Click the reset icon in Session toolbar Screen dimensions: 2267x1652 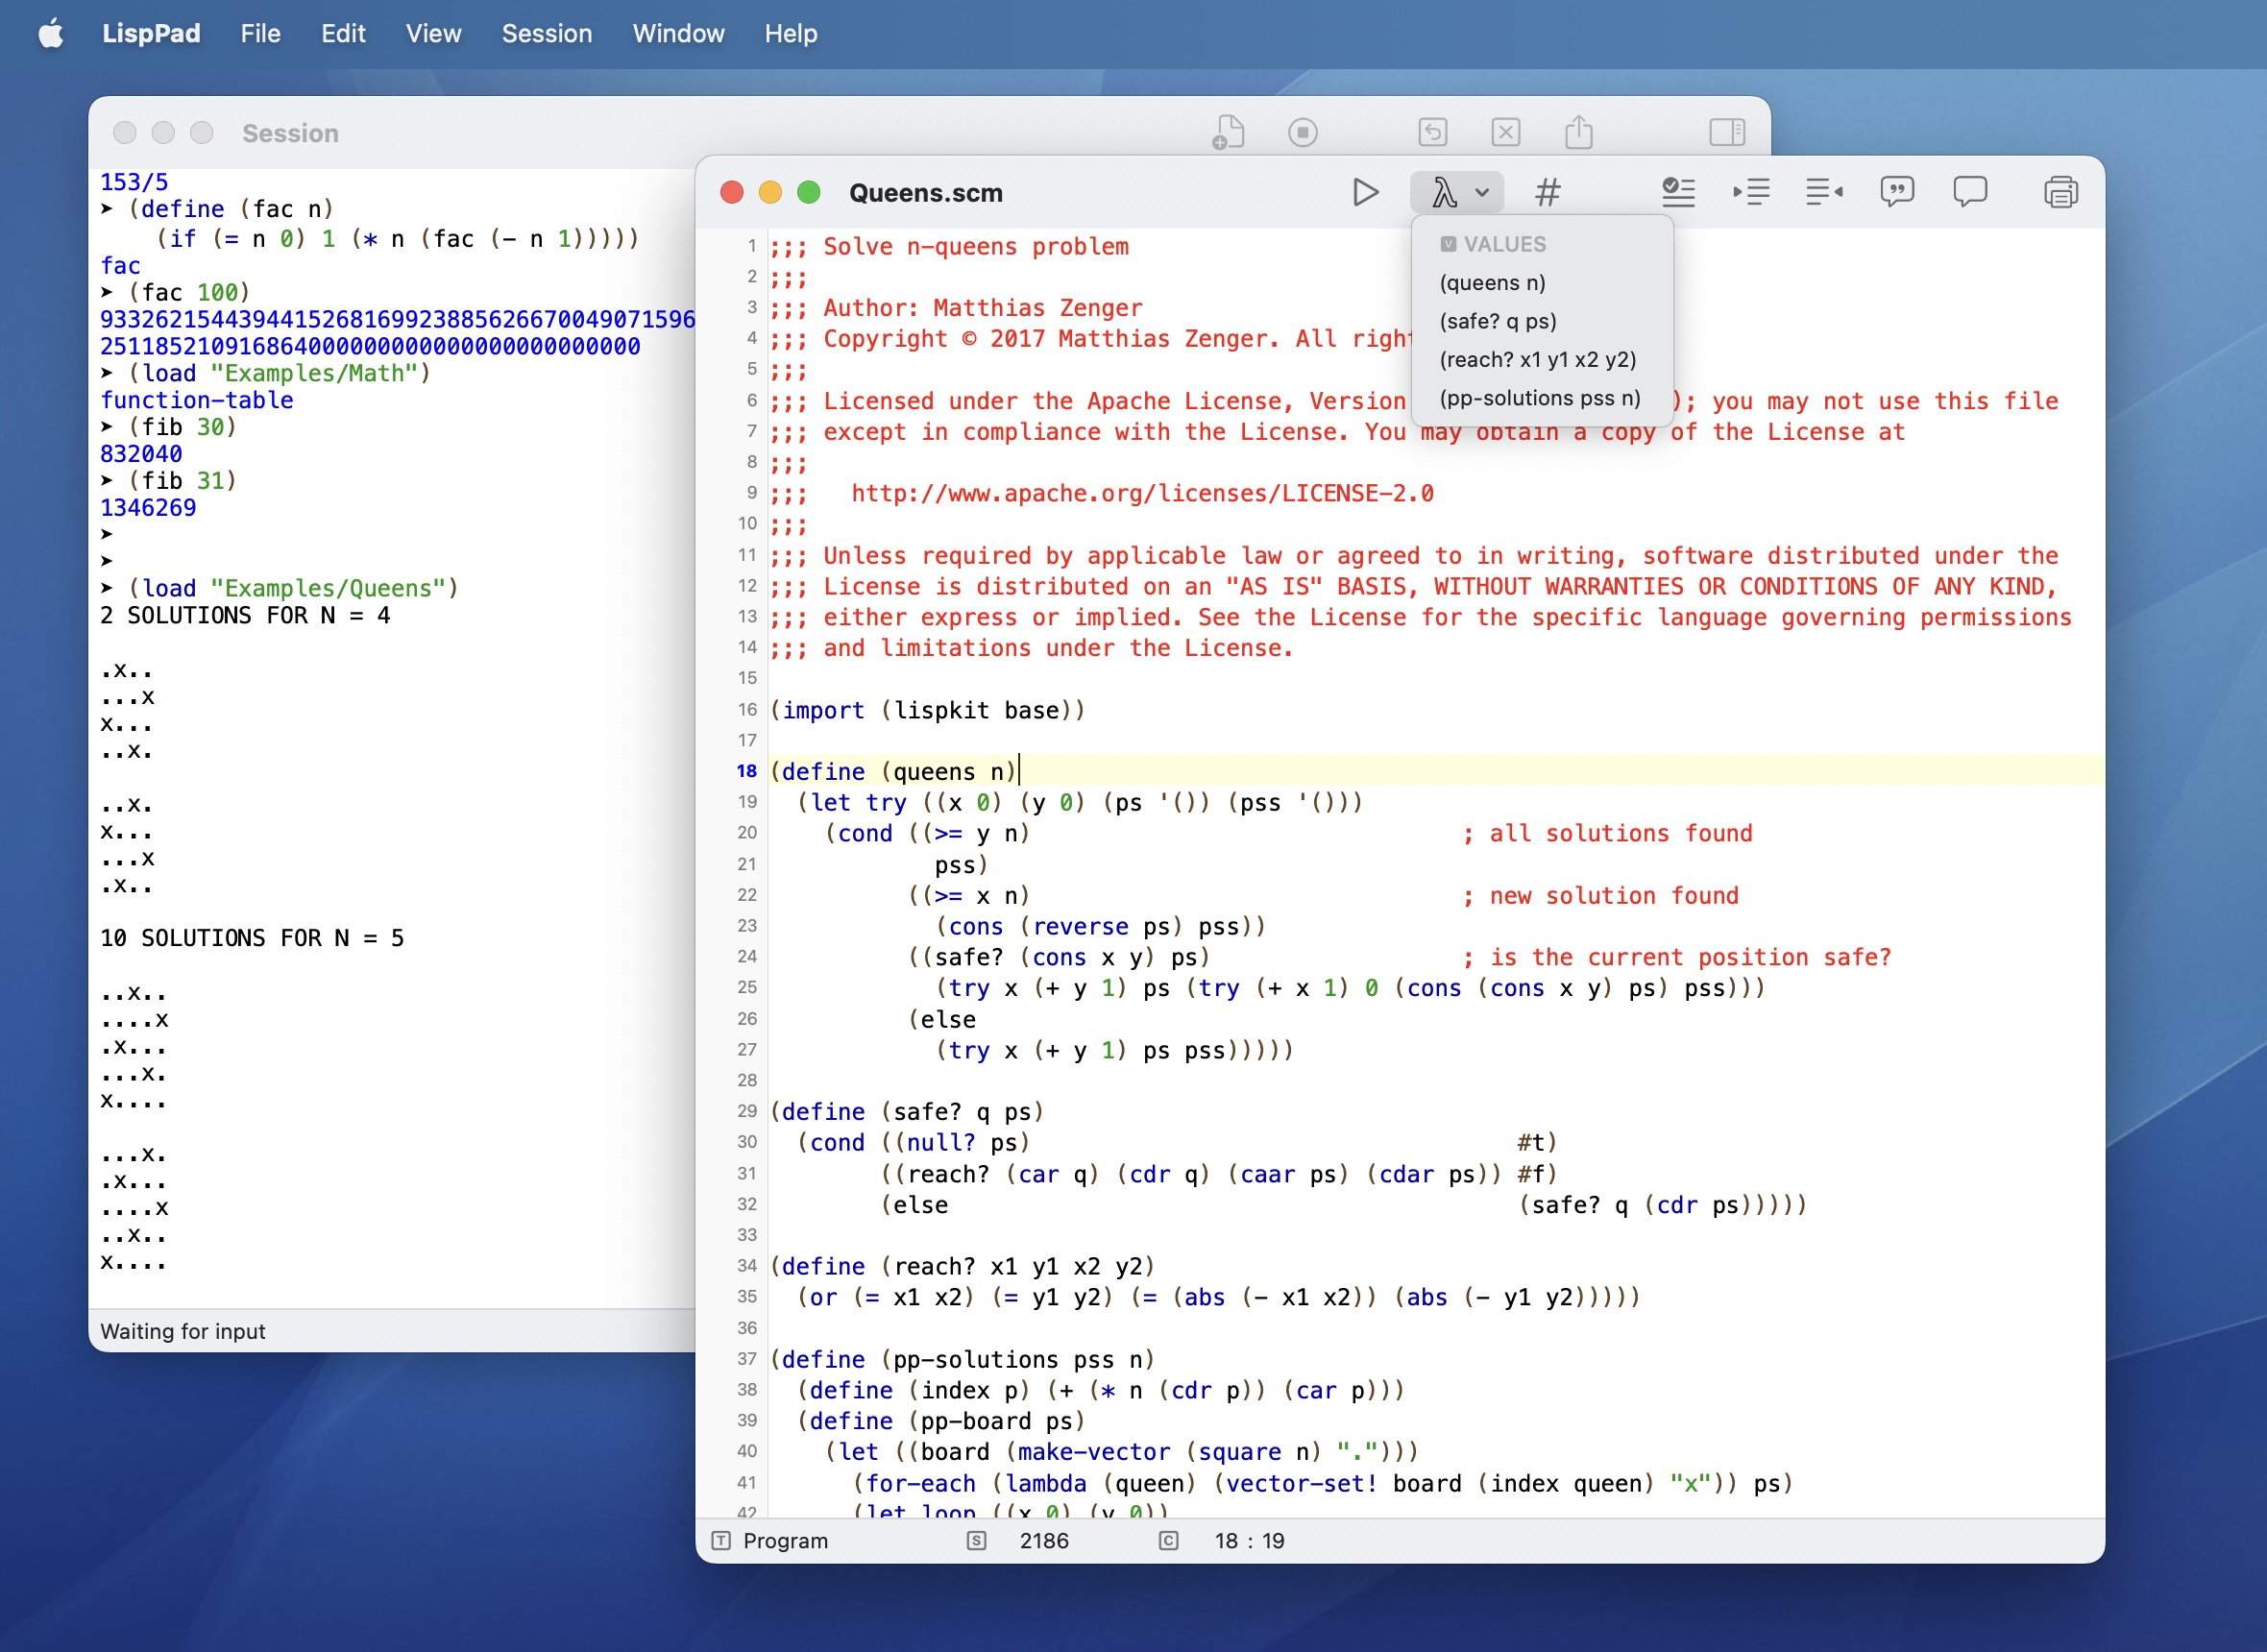[x=1432, y=132]
